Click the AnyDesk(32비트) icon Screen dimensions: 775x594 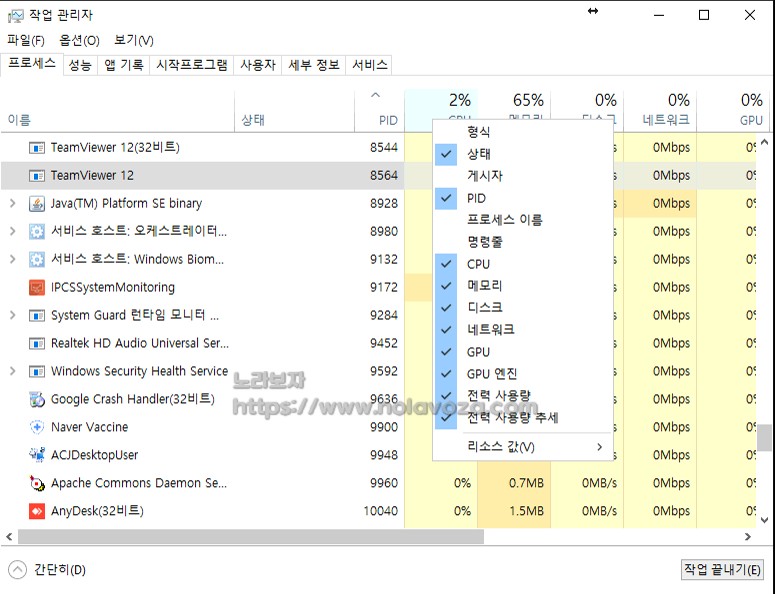coord(37,511)
